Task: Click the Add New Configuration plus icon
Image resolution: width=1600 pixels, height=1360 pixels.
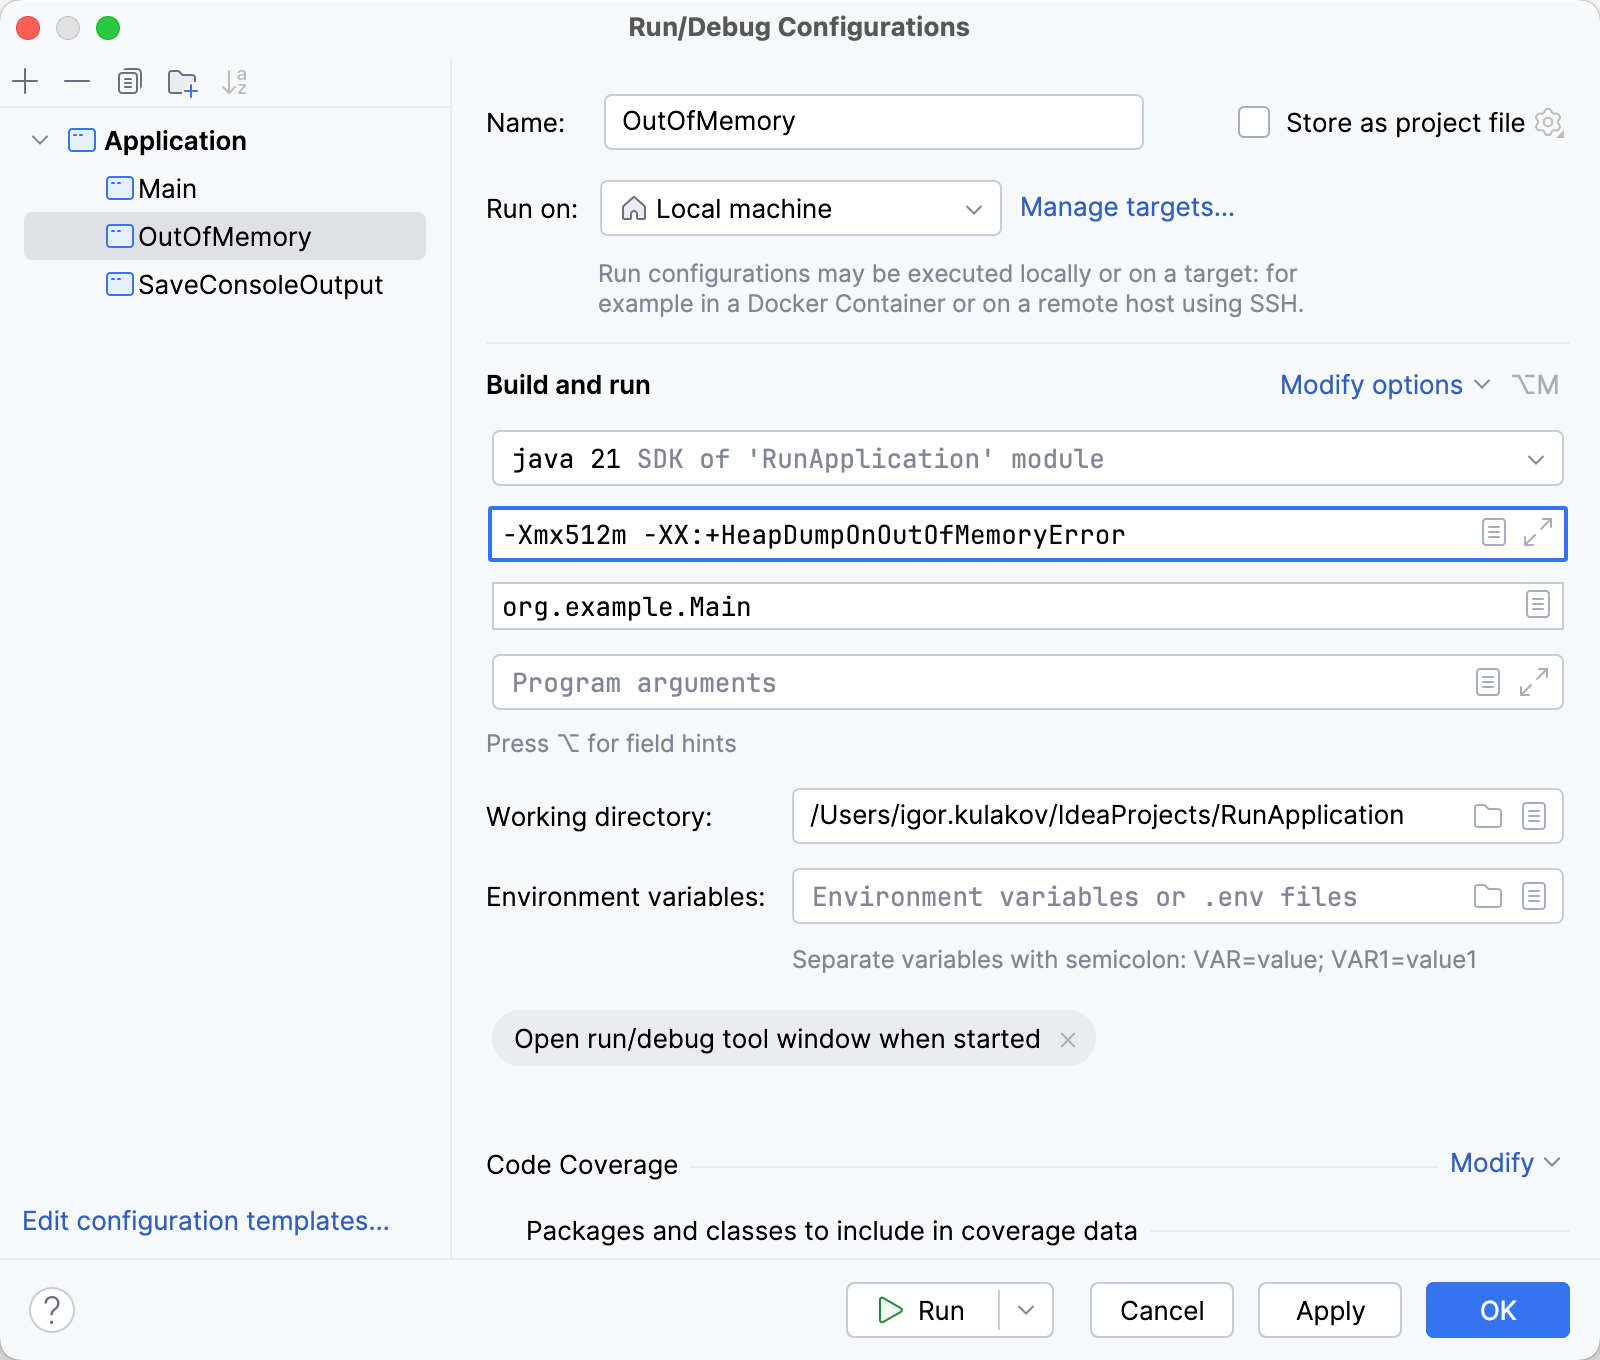Action: 26,81
